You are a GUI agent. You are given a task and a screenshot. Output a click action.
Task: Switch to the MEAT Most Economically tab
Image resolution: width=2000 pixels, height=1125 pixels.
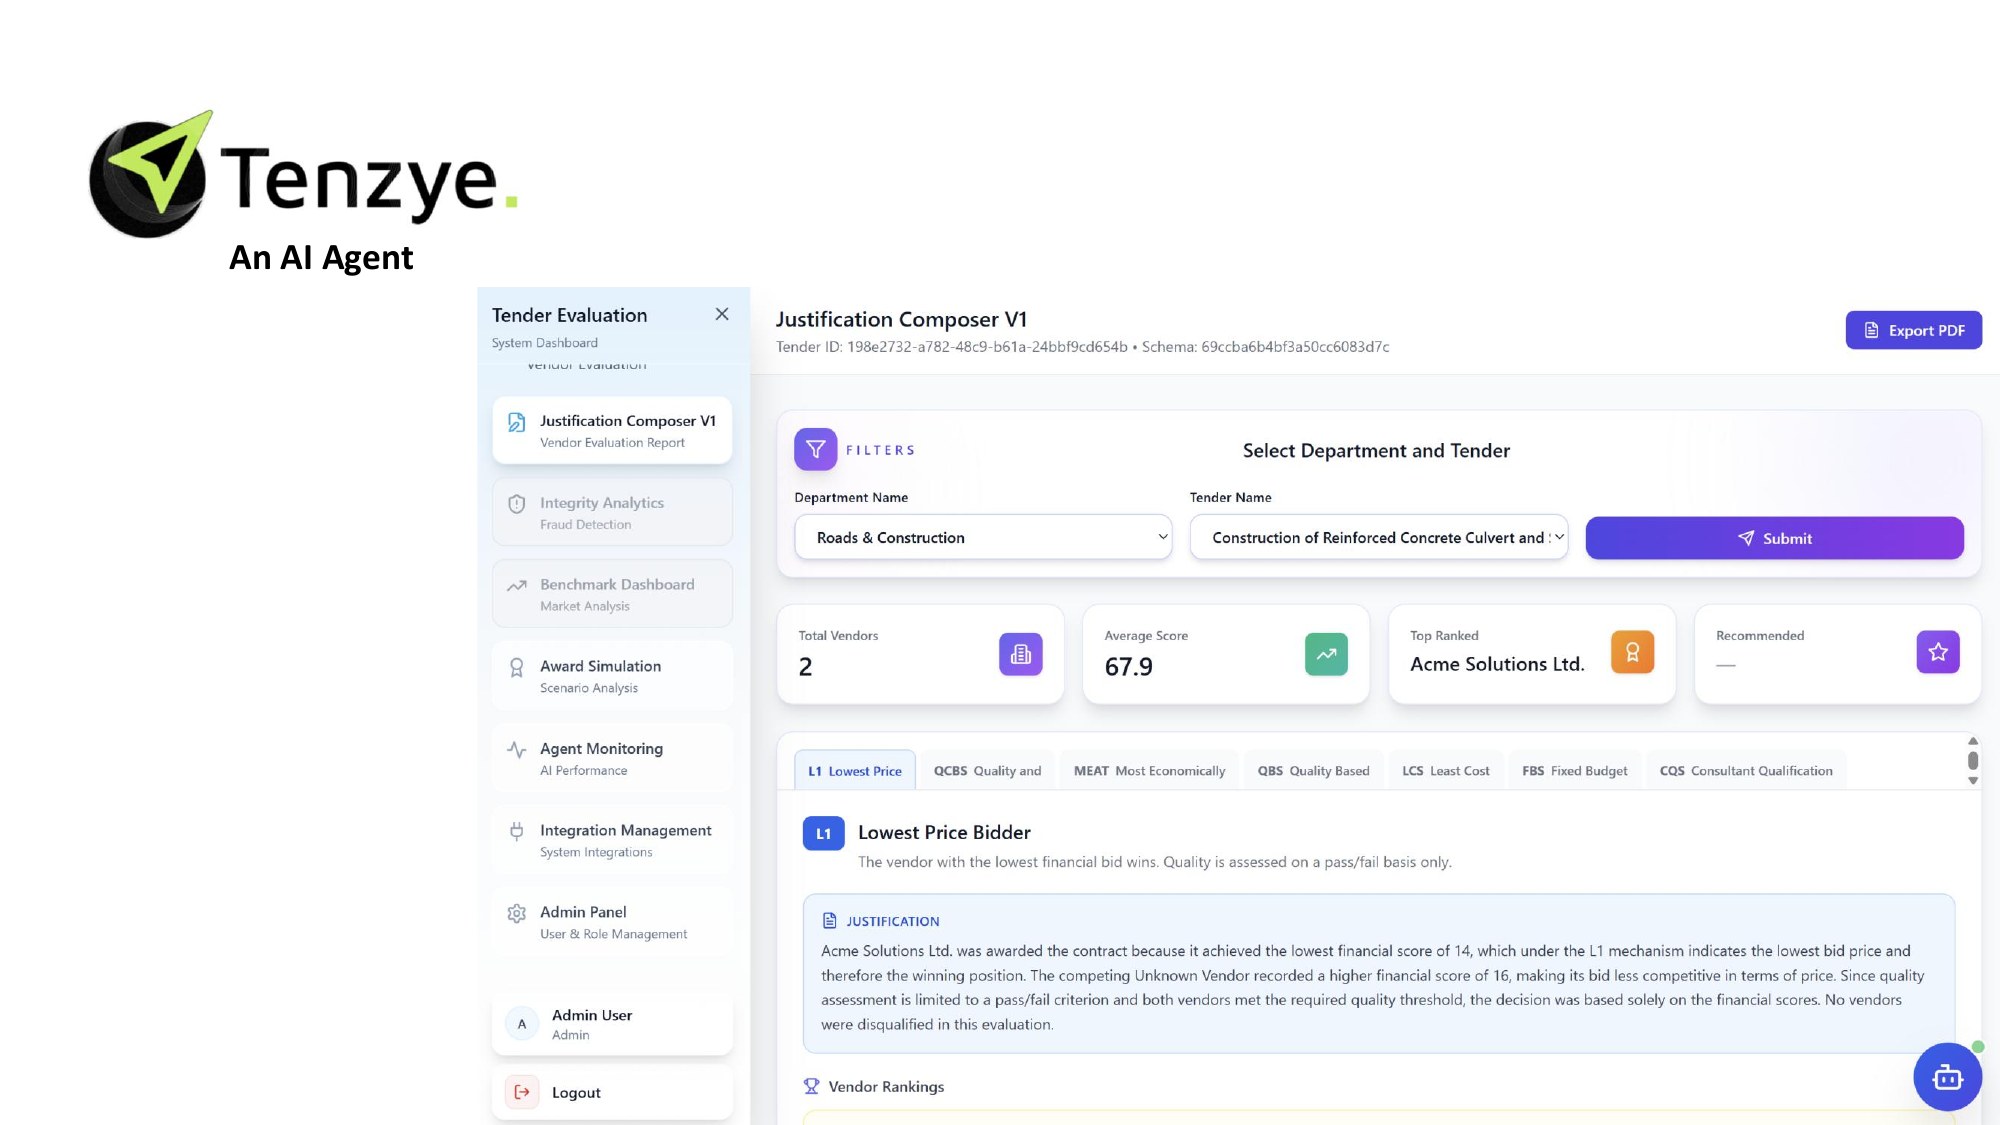(1149, 771)
